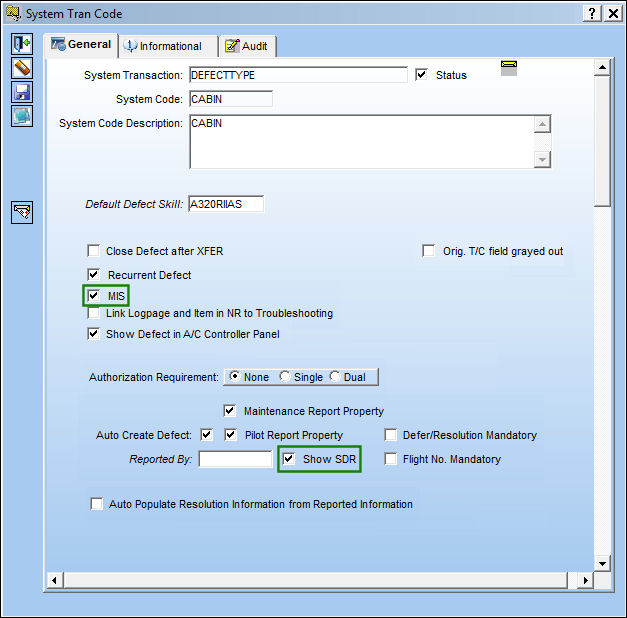Enable Defer/Resolution Mandatory
Viewport: 627px width, 618px height.
(391, 435)
